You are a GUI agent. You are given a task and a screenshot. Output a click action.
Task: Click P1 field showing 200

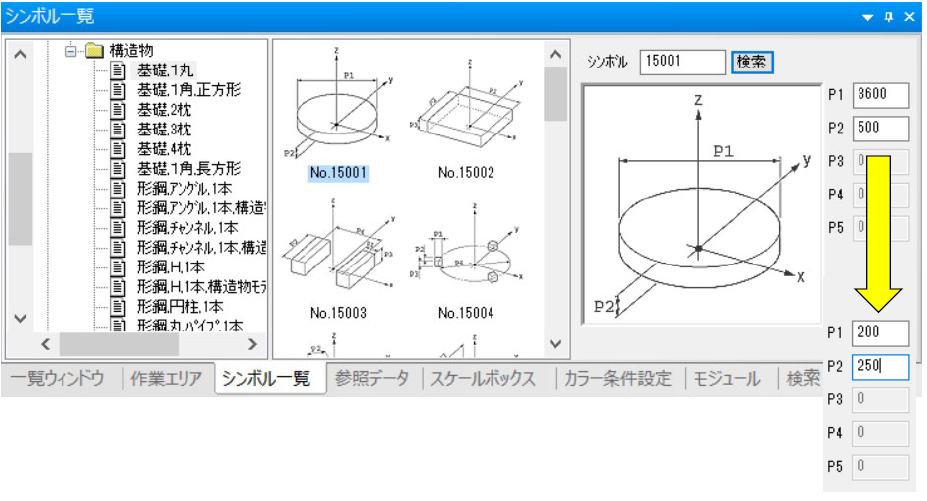tap(880, 332)
